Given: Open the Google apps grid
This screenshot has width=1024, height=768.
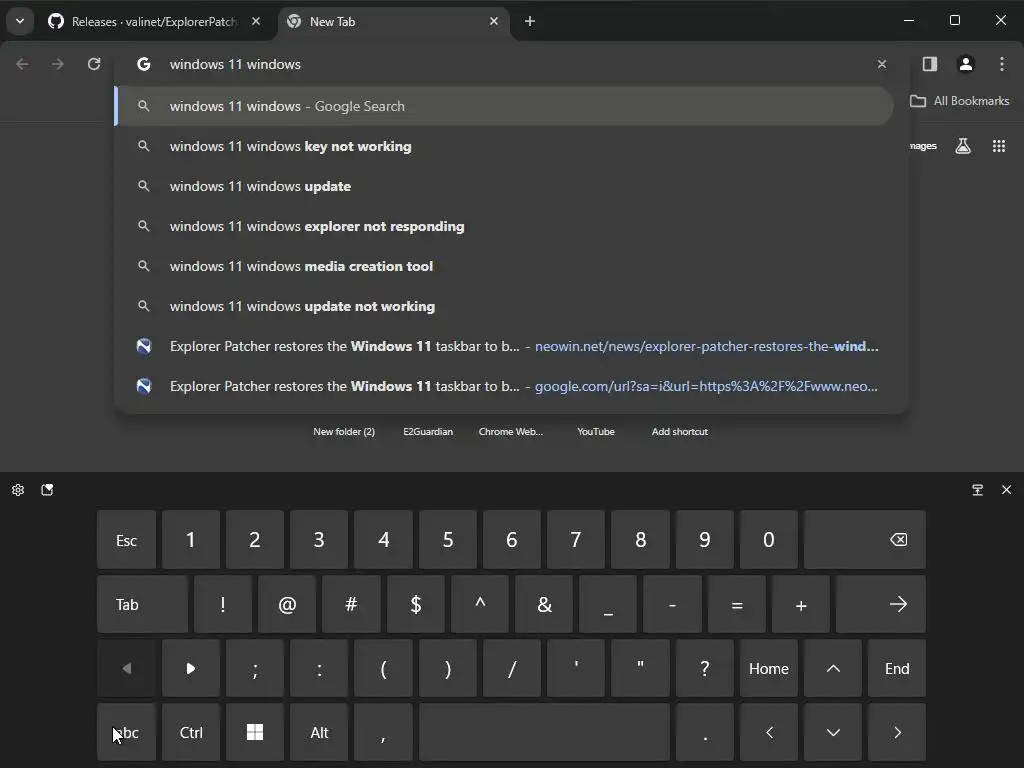Looking at the screenshot, I should (998, 146).
